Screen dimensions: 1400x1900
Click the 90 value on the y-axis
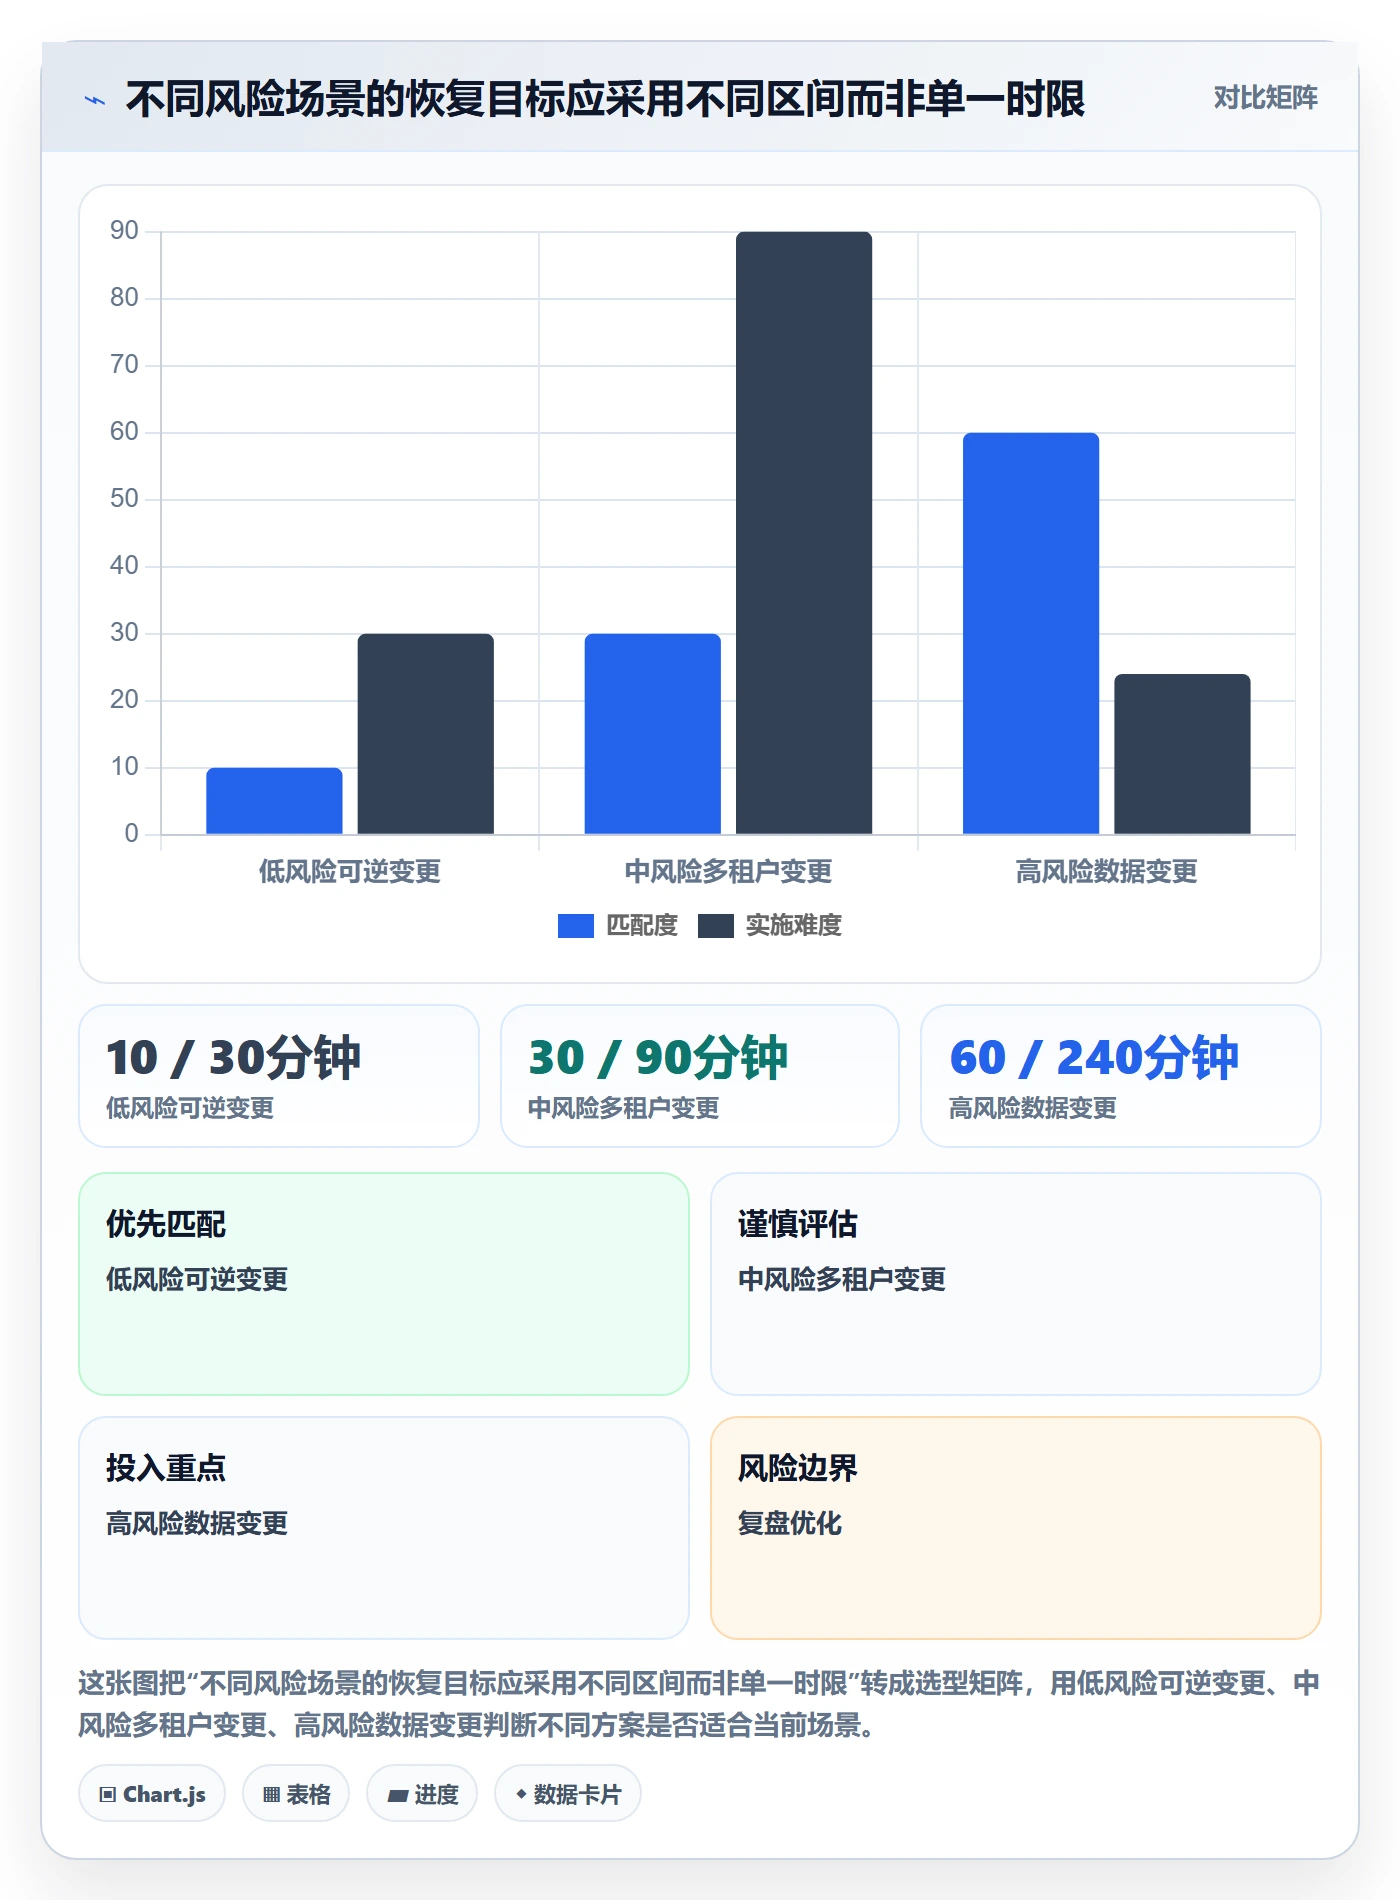tap(124, 231)
